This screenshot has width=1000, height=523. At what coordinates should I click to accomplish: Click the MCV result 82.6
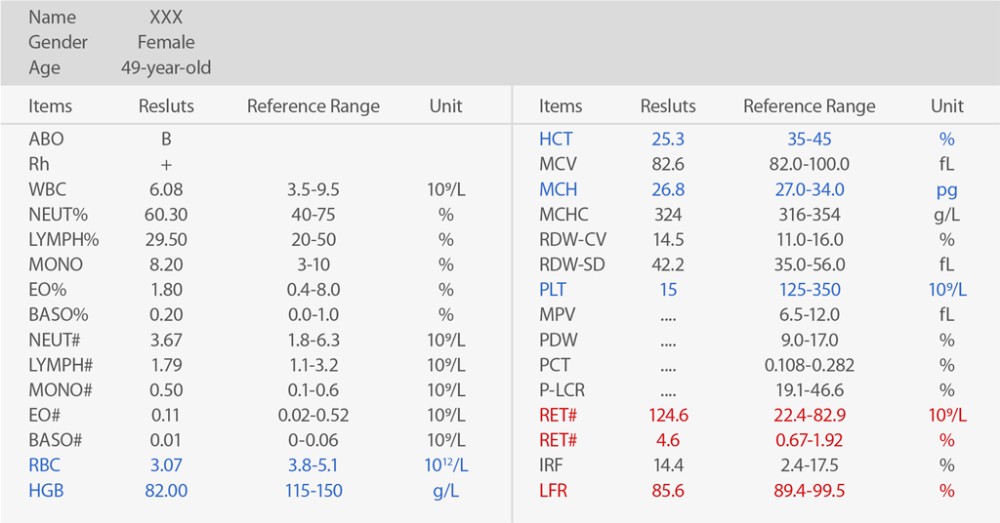(668, 164)
